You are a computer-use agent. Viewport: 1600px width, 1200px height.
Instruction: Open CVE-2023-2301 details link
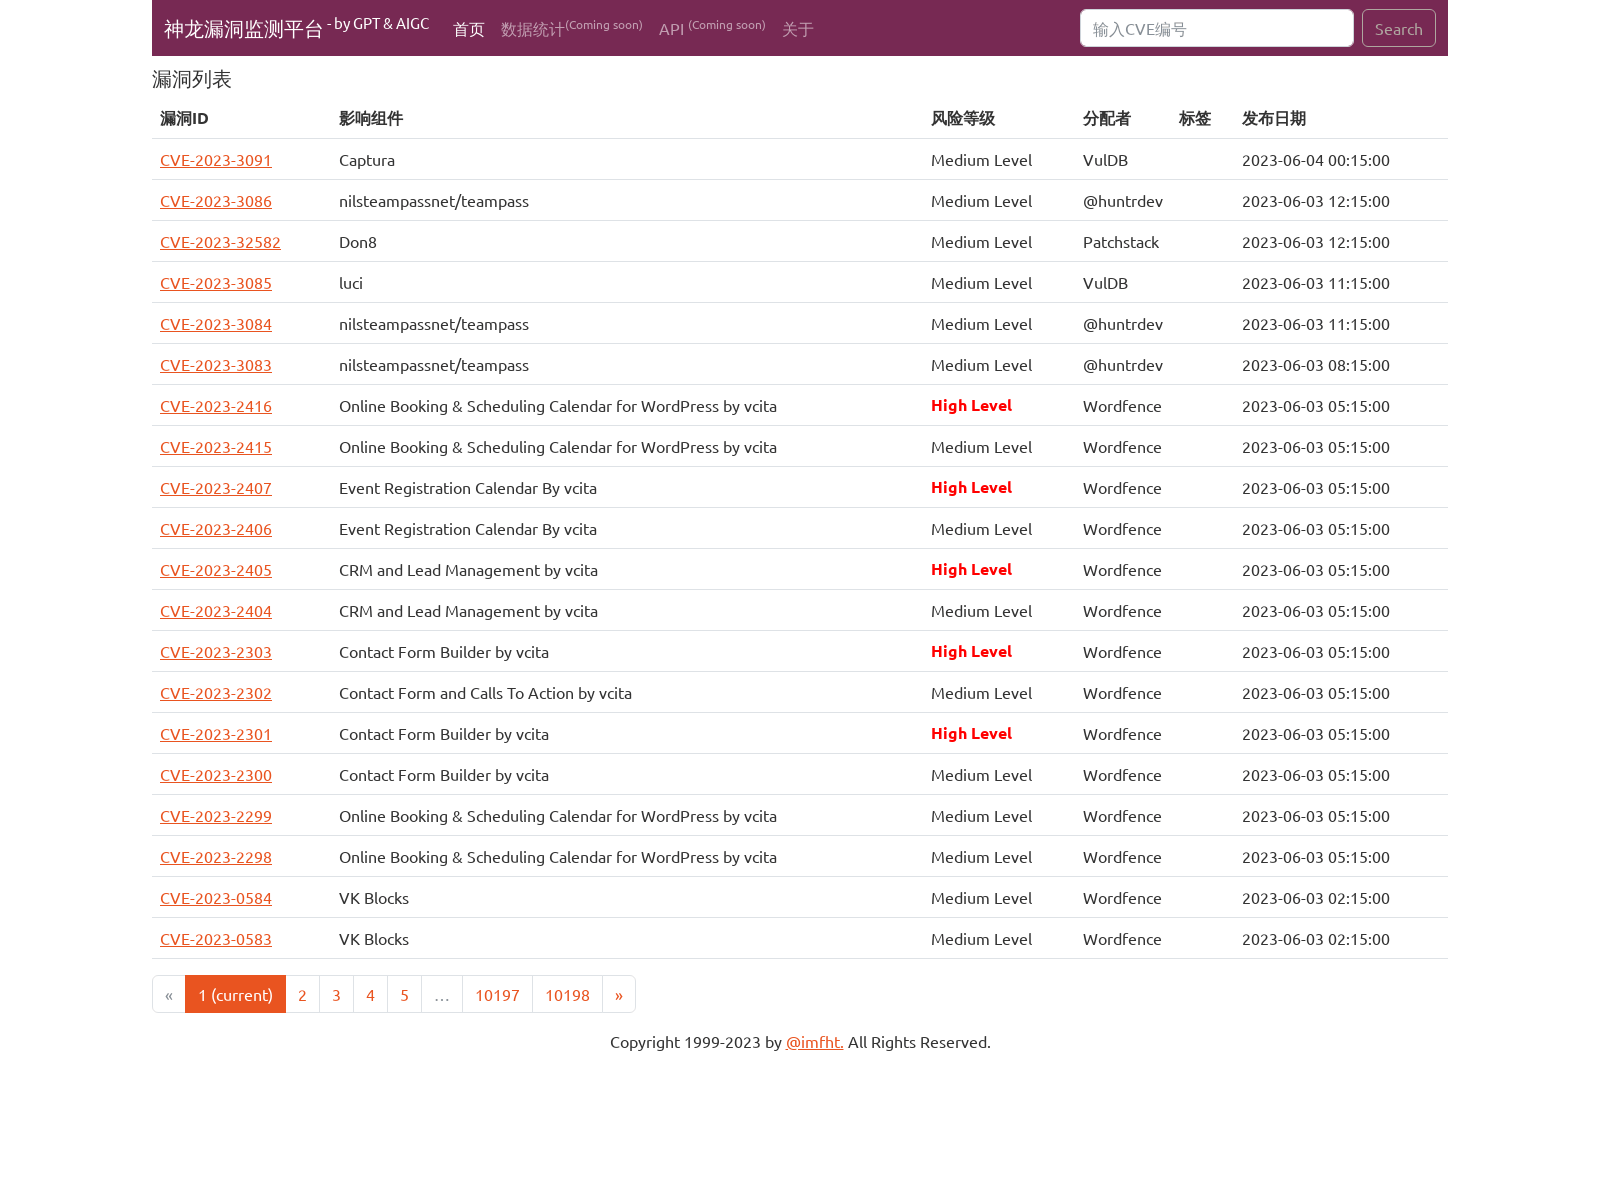click(x=216, y=734)
